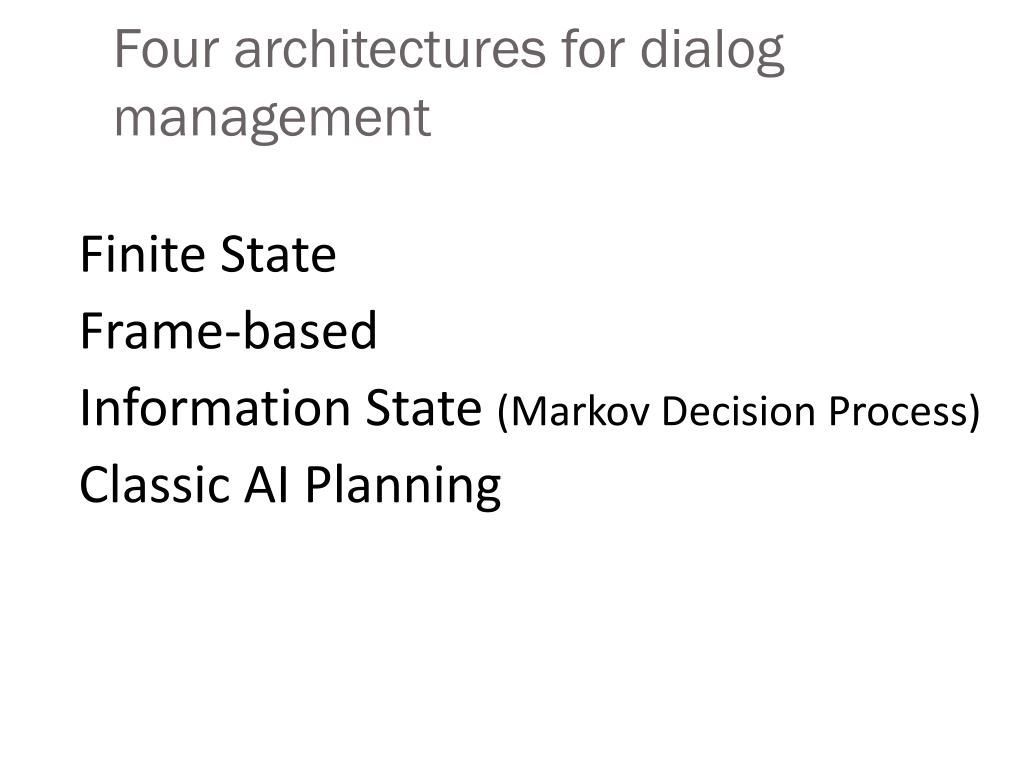Image resolution: width=1024 pixels, height=768 pixels.
Task: Click the word "management" in the title
Action: [x=272, y=121]
